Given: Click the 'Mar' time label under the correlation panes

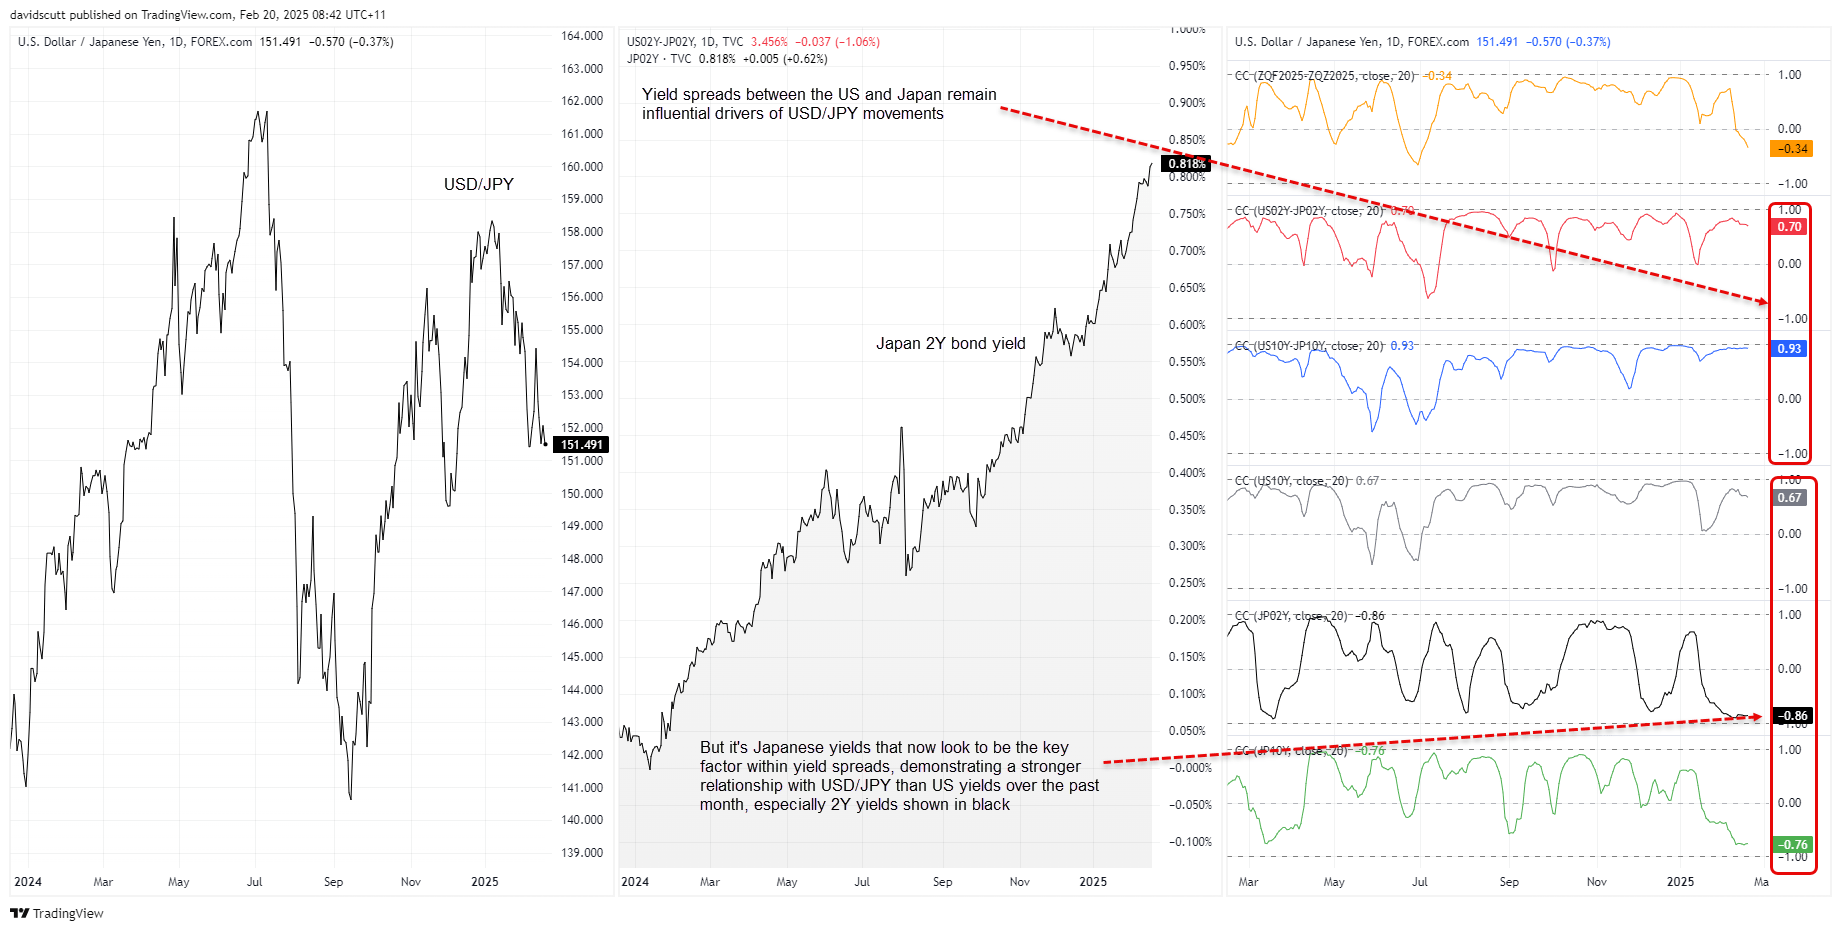Looking at the screenshot, I should (x=1248, y=882).
